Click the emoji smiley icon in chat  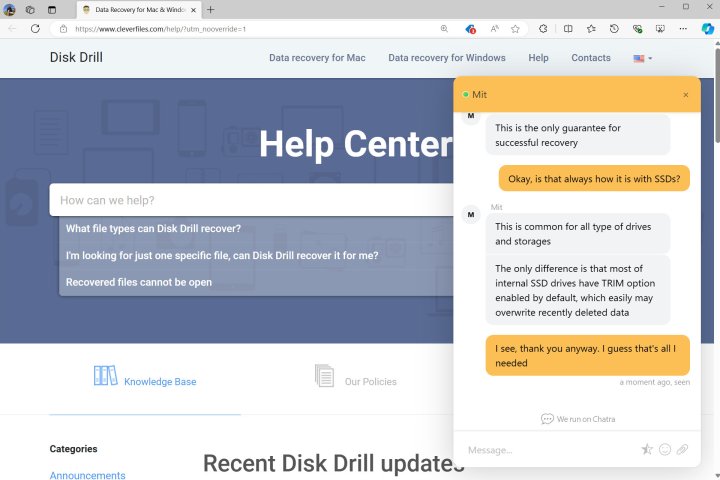pyautogui.click(x=665, y=450)
